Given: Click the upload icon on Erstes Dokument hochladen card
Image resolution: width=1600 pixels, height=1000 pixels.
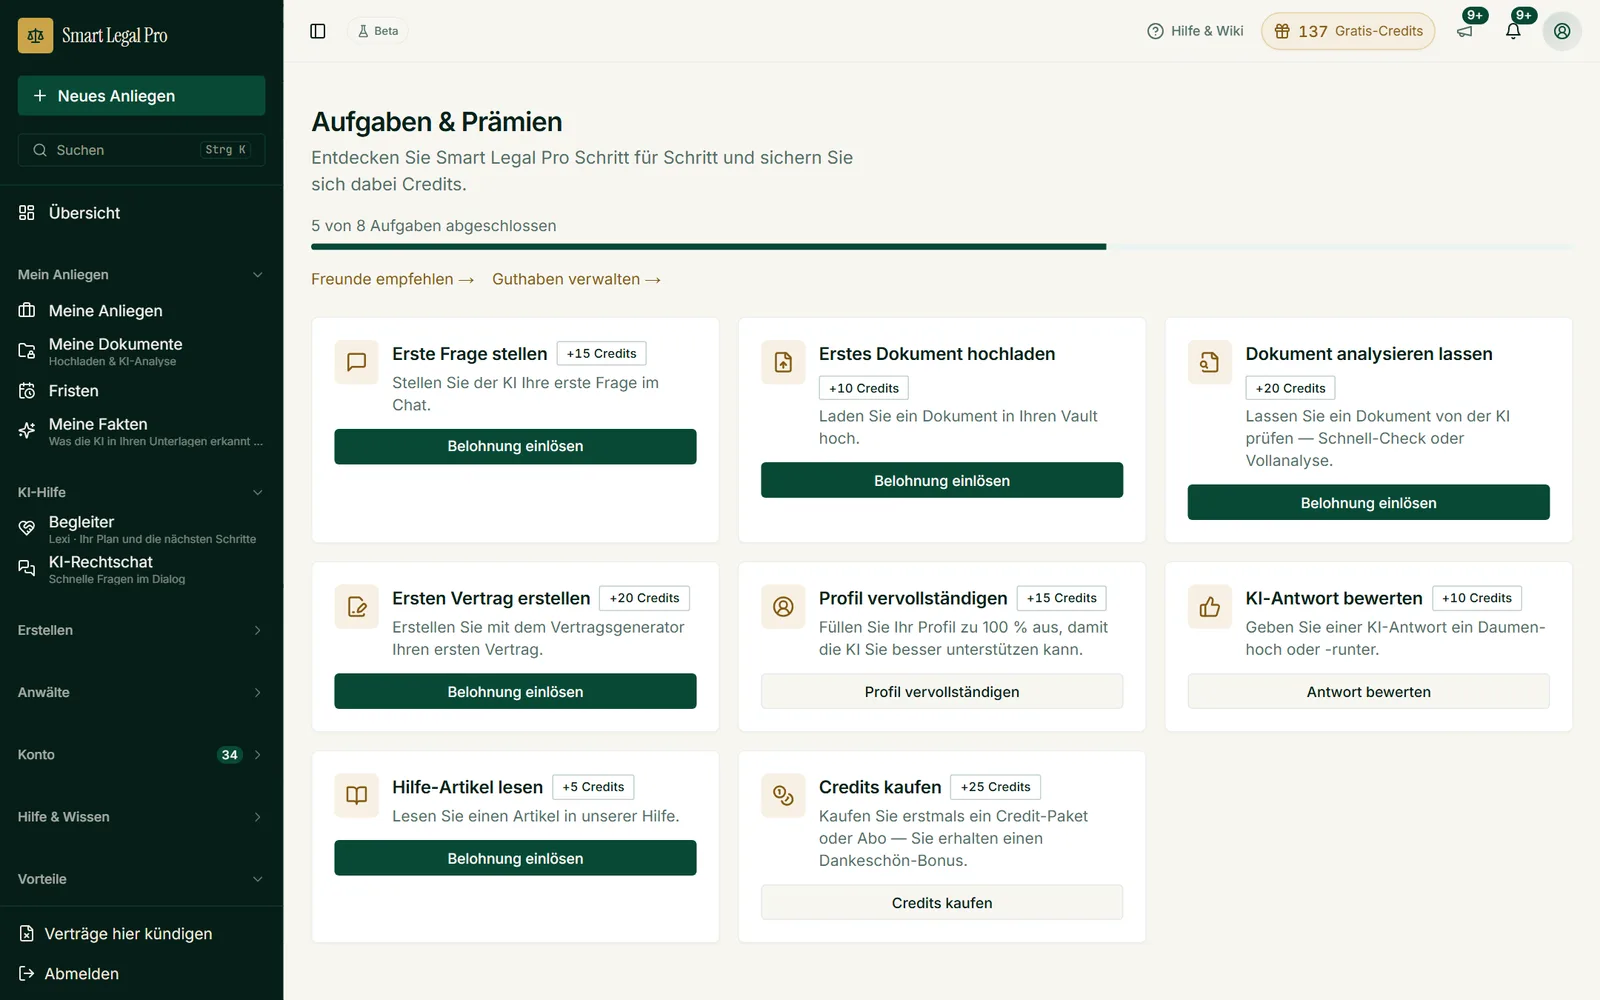Looking at the screenshot, I should (783, 362).
